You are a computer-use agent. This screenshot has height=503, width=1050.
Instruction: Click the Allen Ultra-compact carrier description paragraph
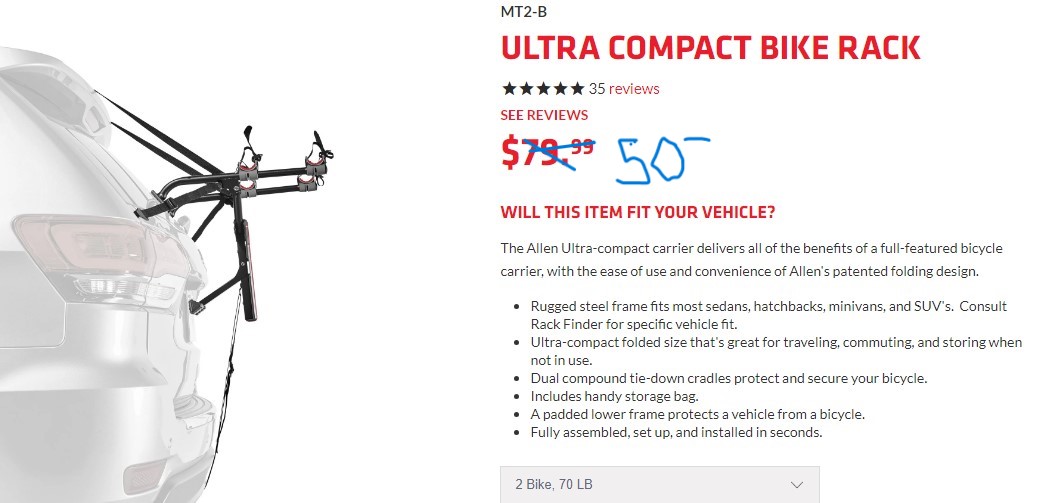tap(737, 259)
